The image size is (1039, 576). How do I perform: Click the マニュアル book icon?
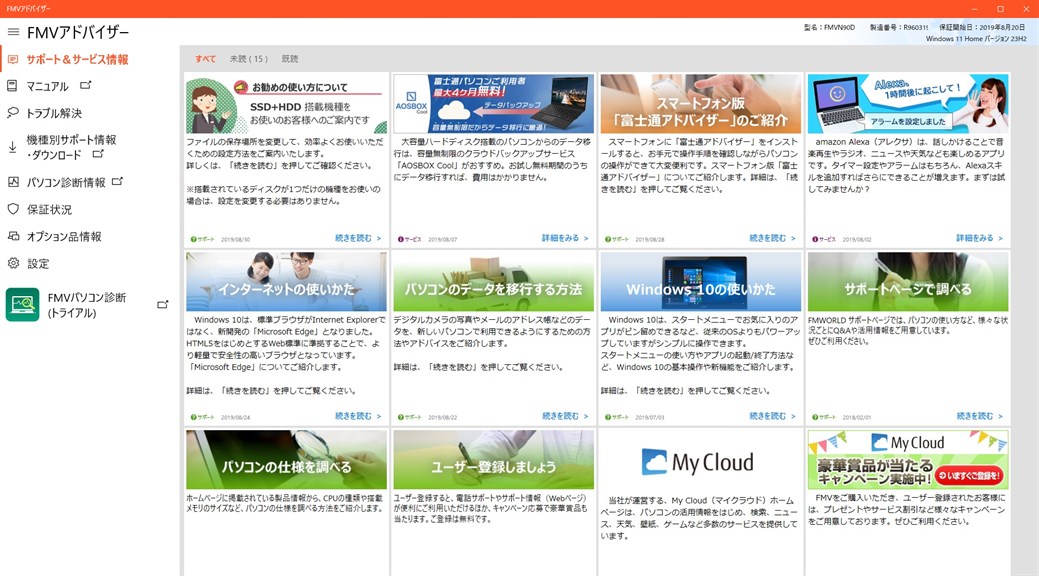12,86
